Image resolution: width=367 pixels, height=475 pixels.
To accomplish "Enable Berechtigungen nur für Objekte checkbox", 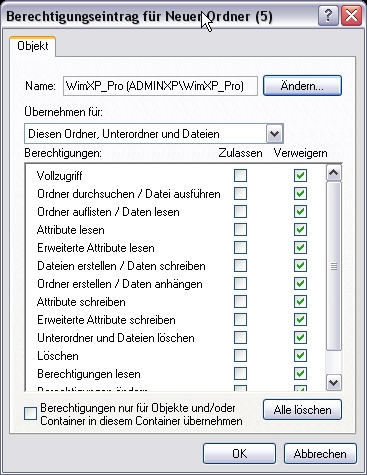I will 30,414.
